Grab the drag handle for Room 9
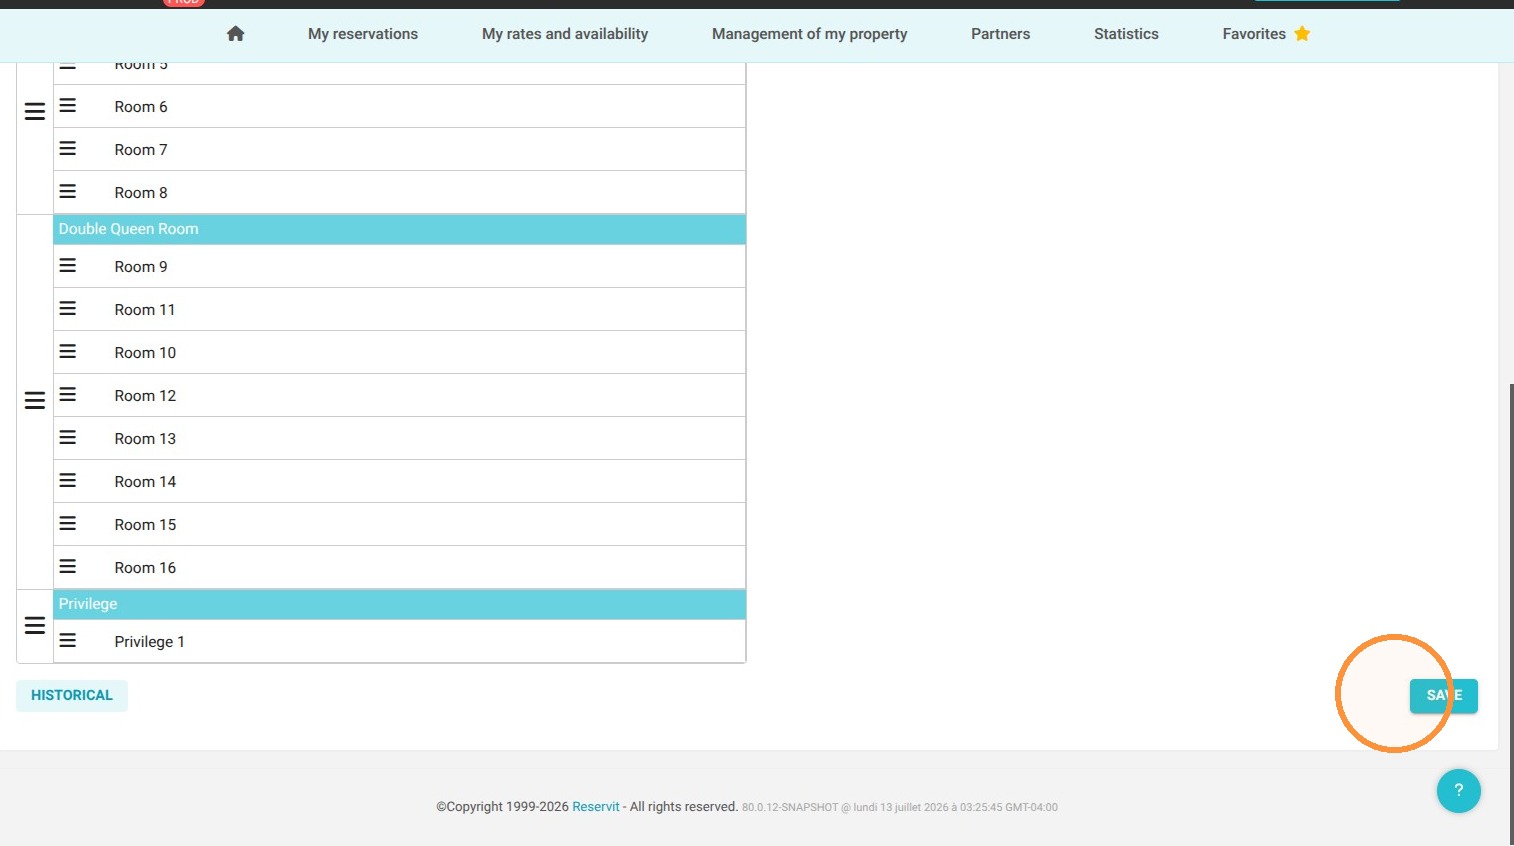Screen dimensions: 1514x846 point(68,265)
